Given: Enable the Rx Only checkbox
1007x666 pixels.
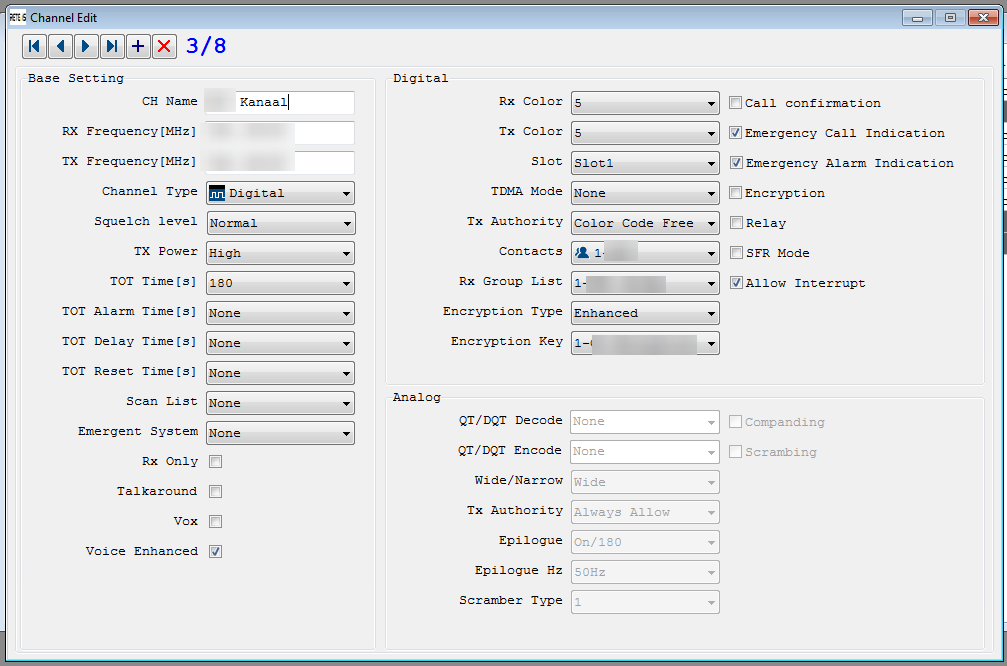Looking at the screenshot, I should coord(215,462).
